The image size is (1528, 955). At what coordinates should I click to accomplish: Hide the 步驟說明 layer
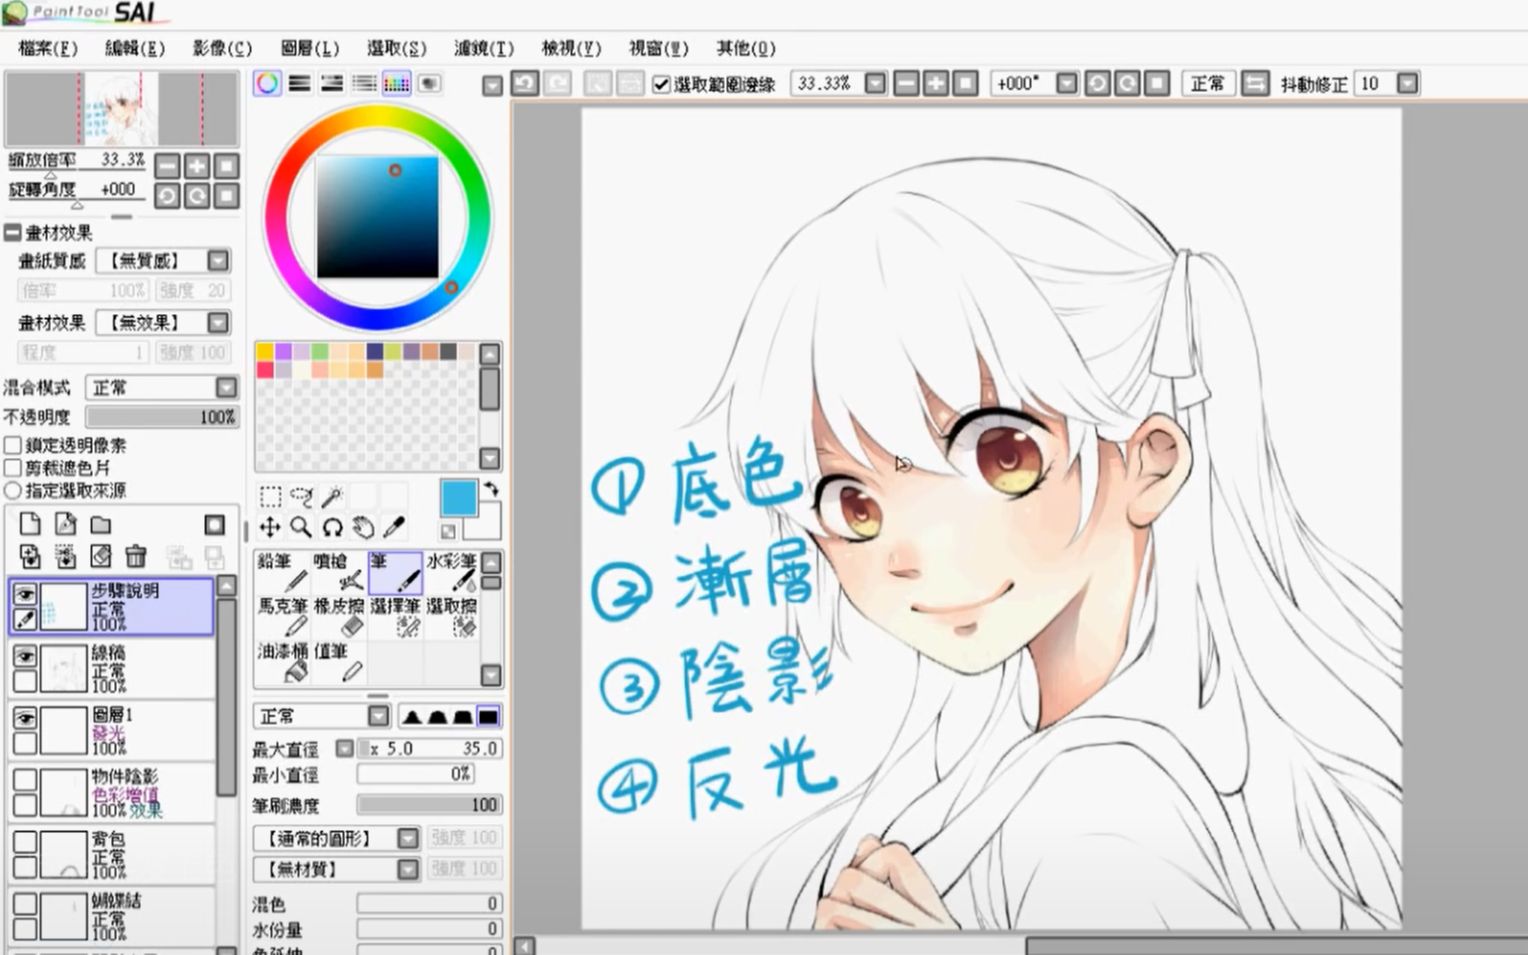click(25, 594)
